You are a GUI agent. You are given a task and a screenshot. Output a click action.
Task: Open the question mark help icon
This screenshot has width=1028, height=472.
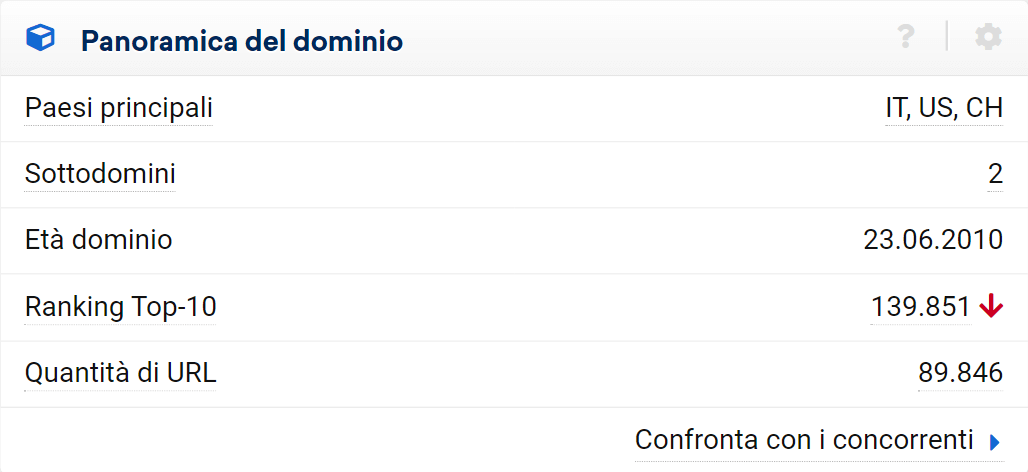coord(906,38)
